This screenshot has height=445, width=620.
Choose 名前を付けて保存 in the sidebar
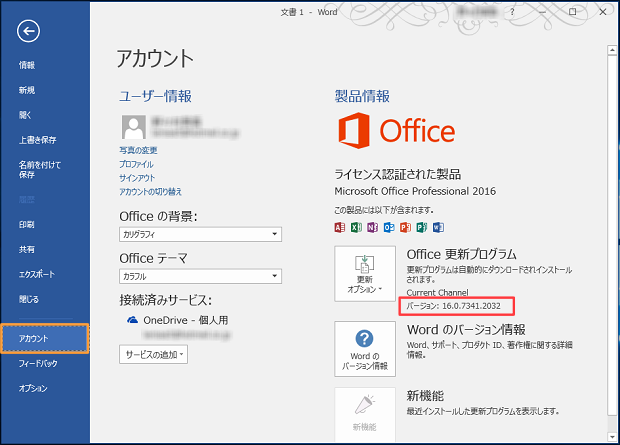pos(40,170)
